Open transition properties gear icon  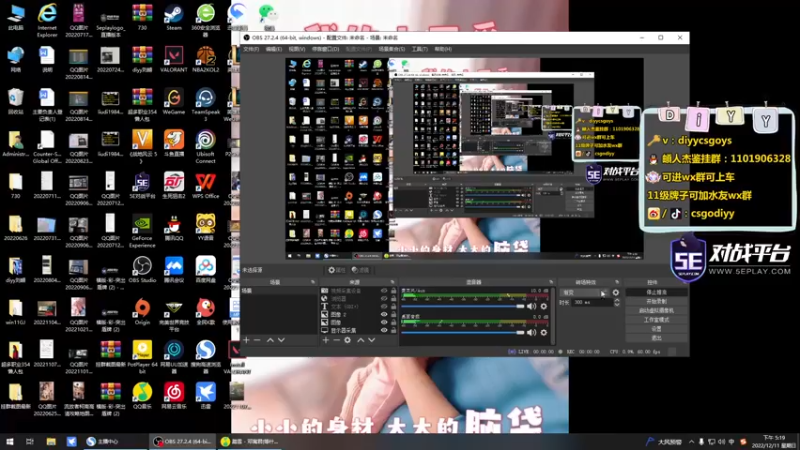616,293
